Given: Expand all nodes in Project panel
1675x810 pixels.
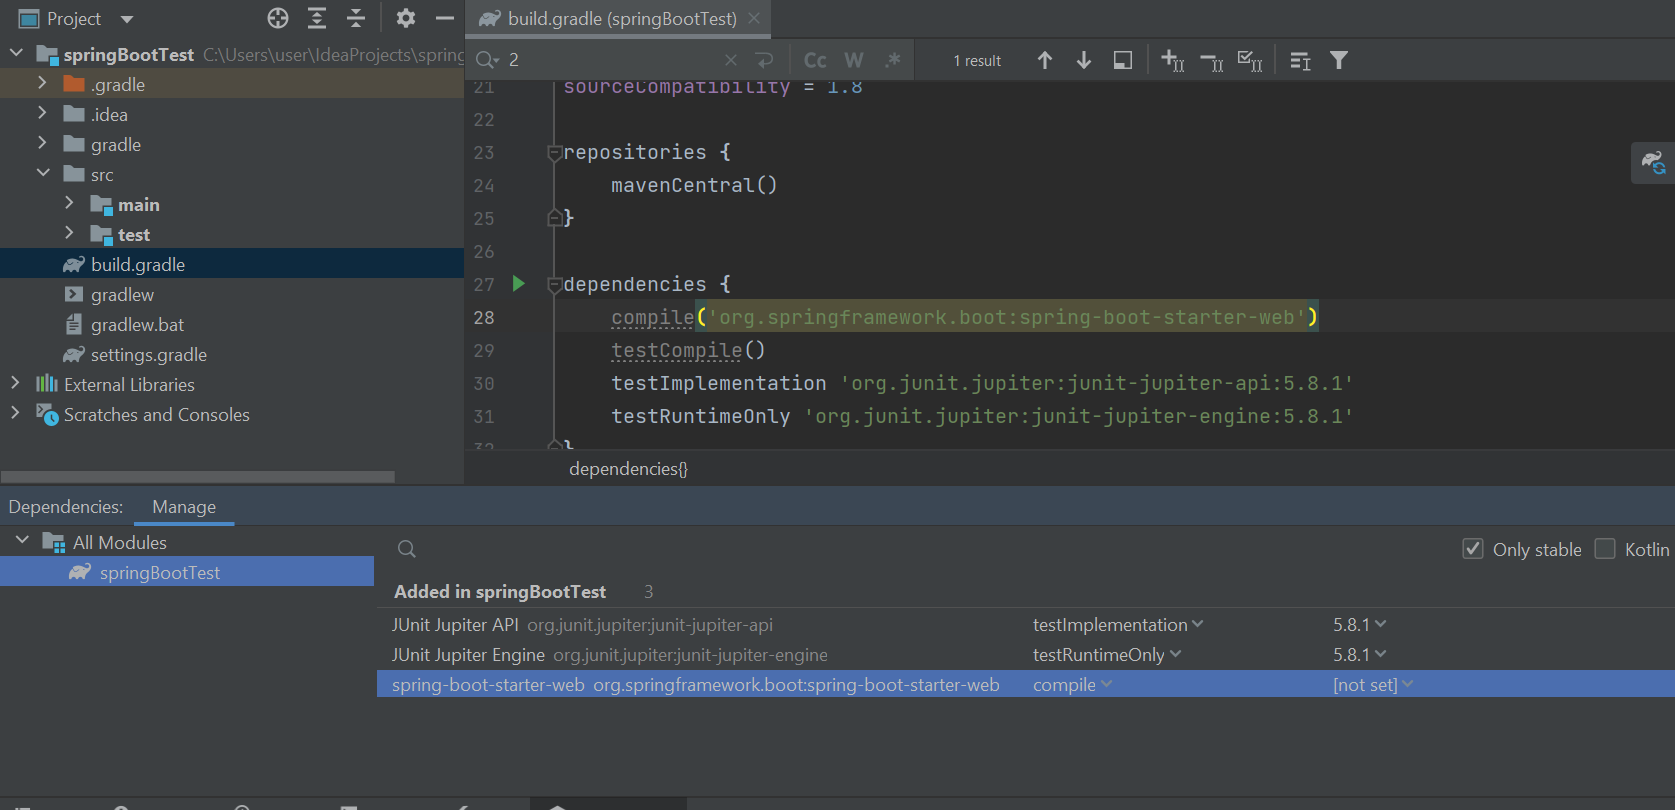Looking at the screenshot, I should pos(317,18).
